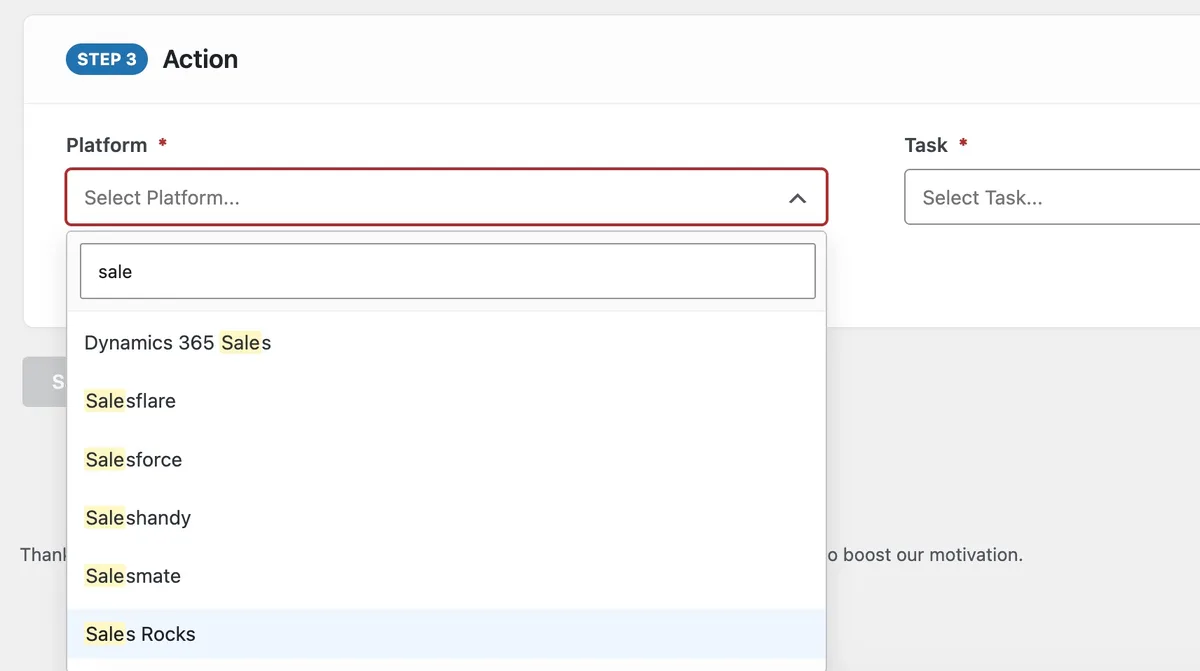This screenshot has width=1200, height=671.
Task: Click the Platform field label
Action: 107,145
